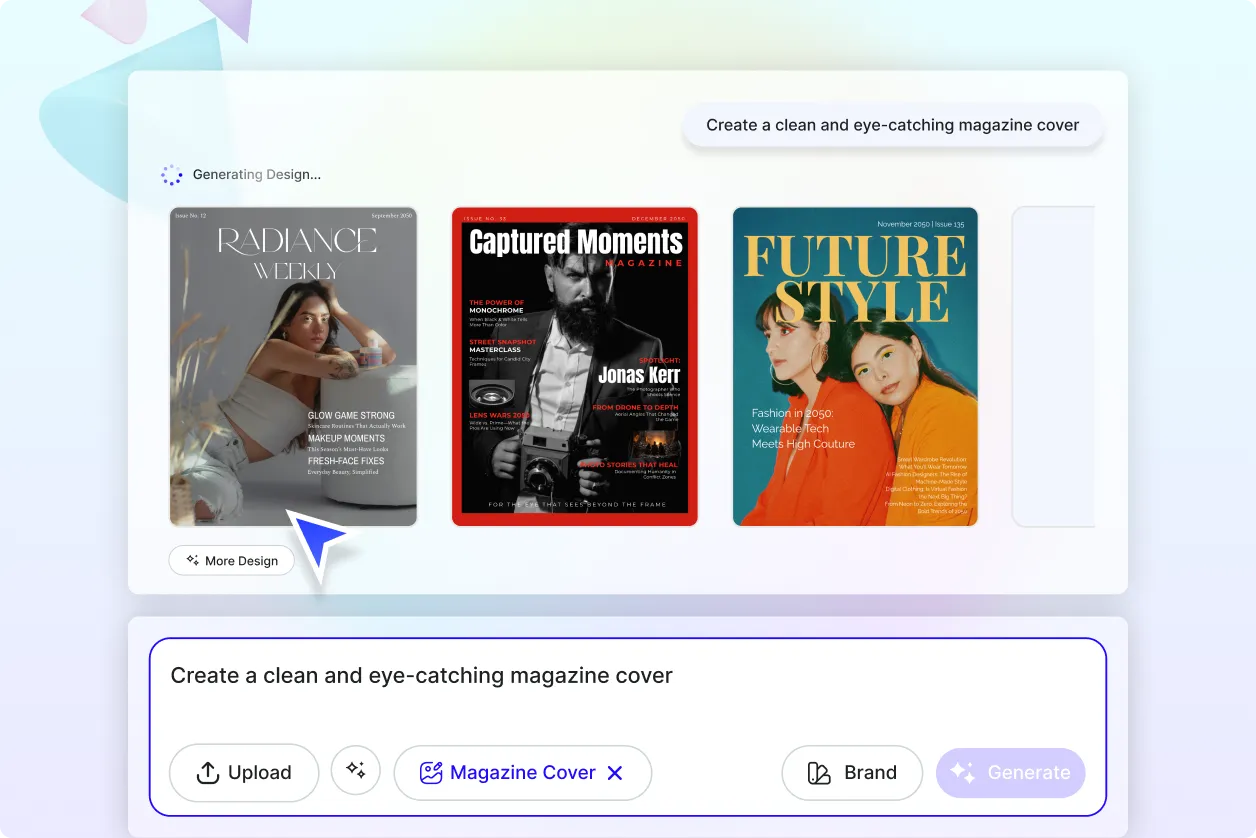Click the AI sparkle enhance prompt icon button

tap(356, 771)
